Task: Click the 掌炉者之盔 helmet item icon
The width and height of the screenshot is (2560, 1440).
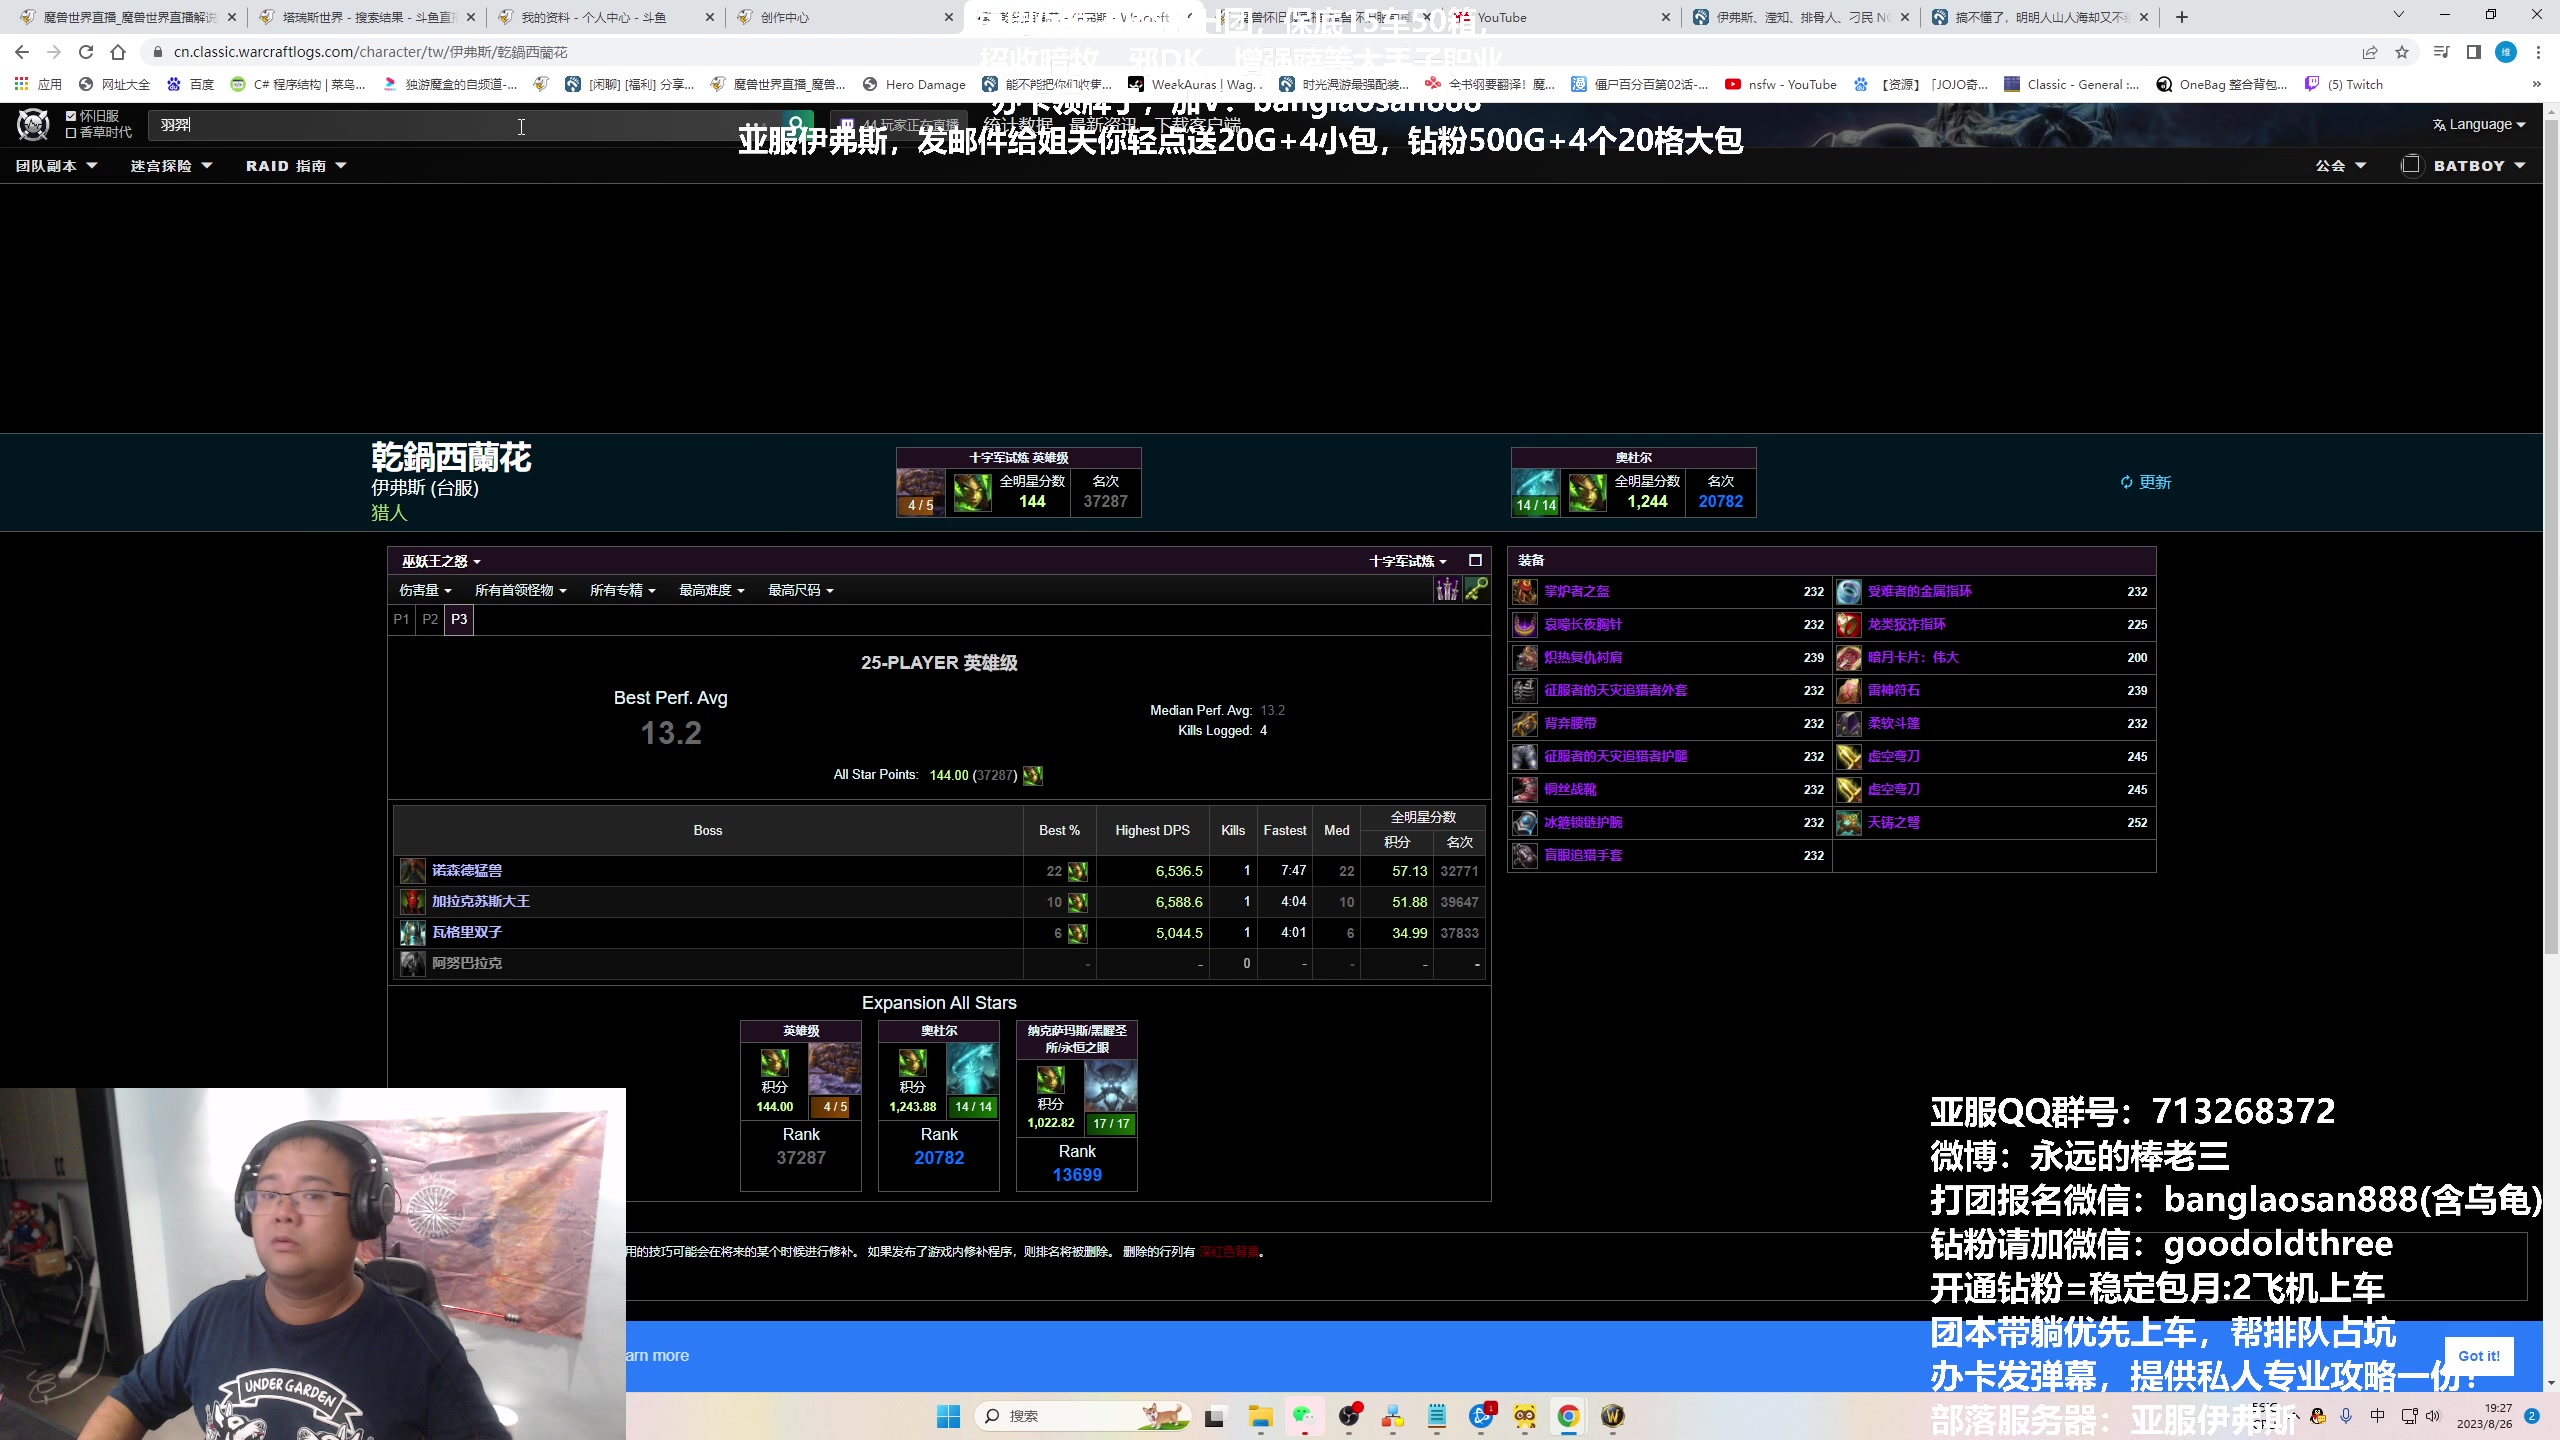Action: coord(1524,592)
